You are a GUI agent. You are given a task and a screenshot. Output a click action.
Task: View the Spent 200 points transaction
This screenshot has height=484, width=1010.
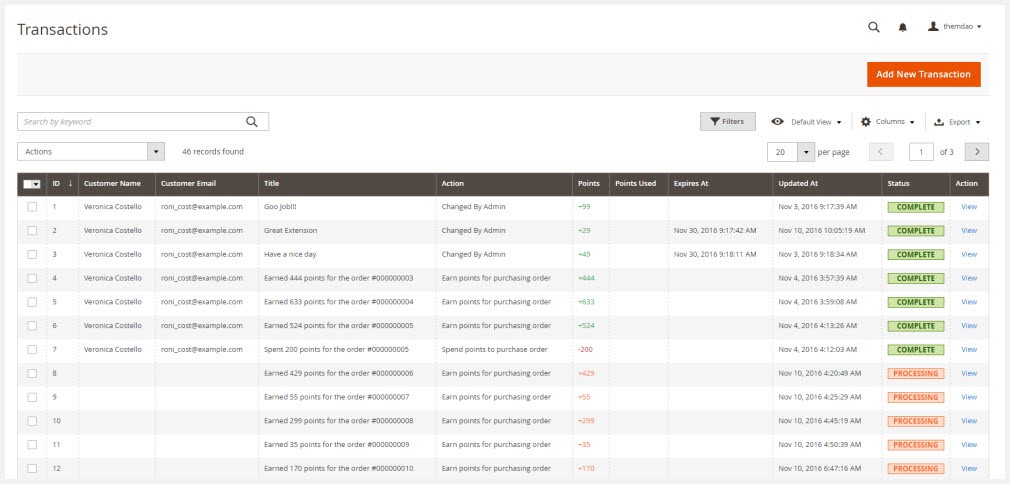[x=969, y=349]
